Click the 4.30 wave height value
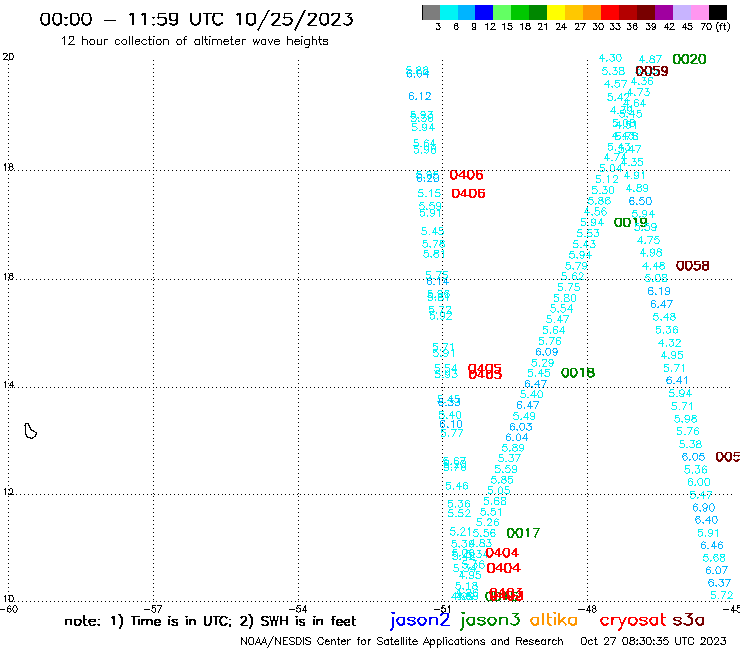 (610, 58)
